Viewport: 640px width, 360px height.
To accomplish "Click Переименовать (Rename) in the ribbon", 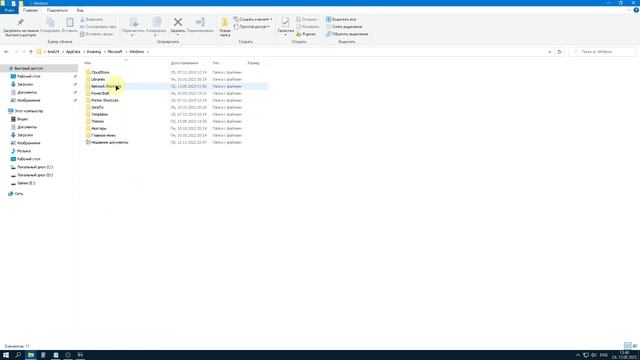I will pyautogui.click(x=200, y=25).
